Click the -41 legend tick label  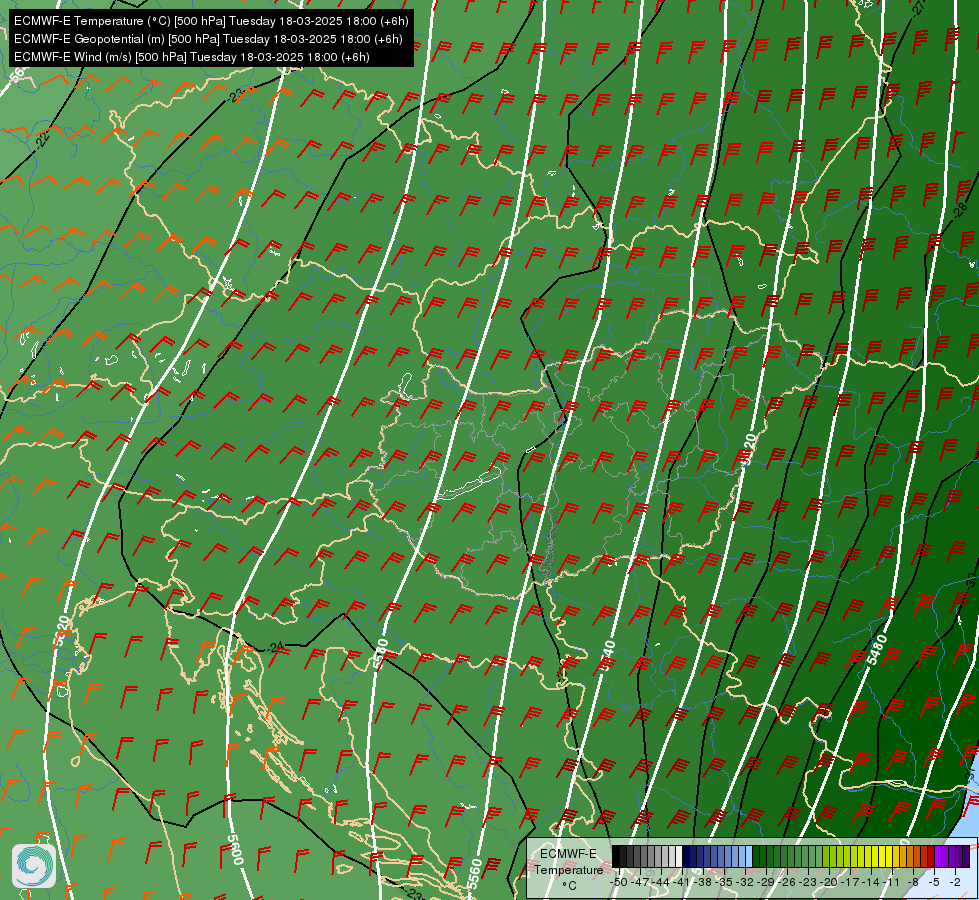coord(681,883)
